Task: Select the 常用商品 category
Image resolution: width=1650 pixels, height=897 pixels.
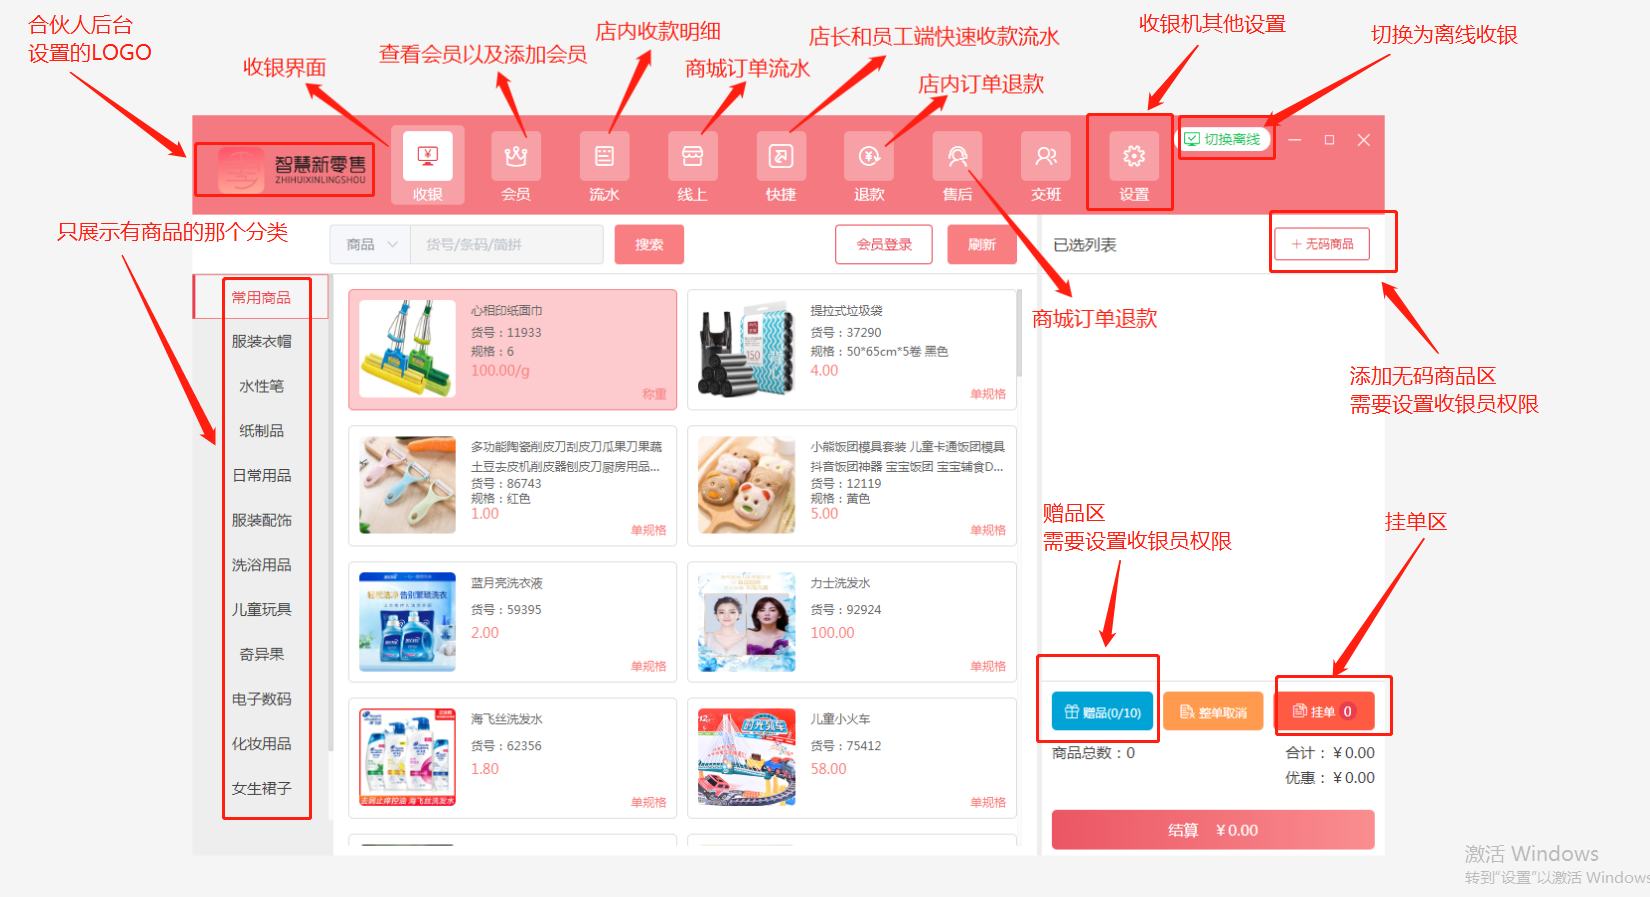Action: [x=261, y=297]
